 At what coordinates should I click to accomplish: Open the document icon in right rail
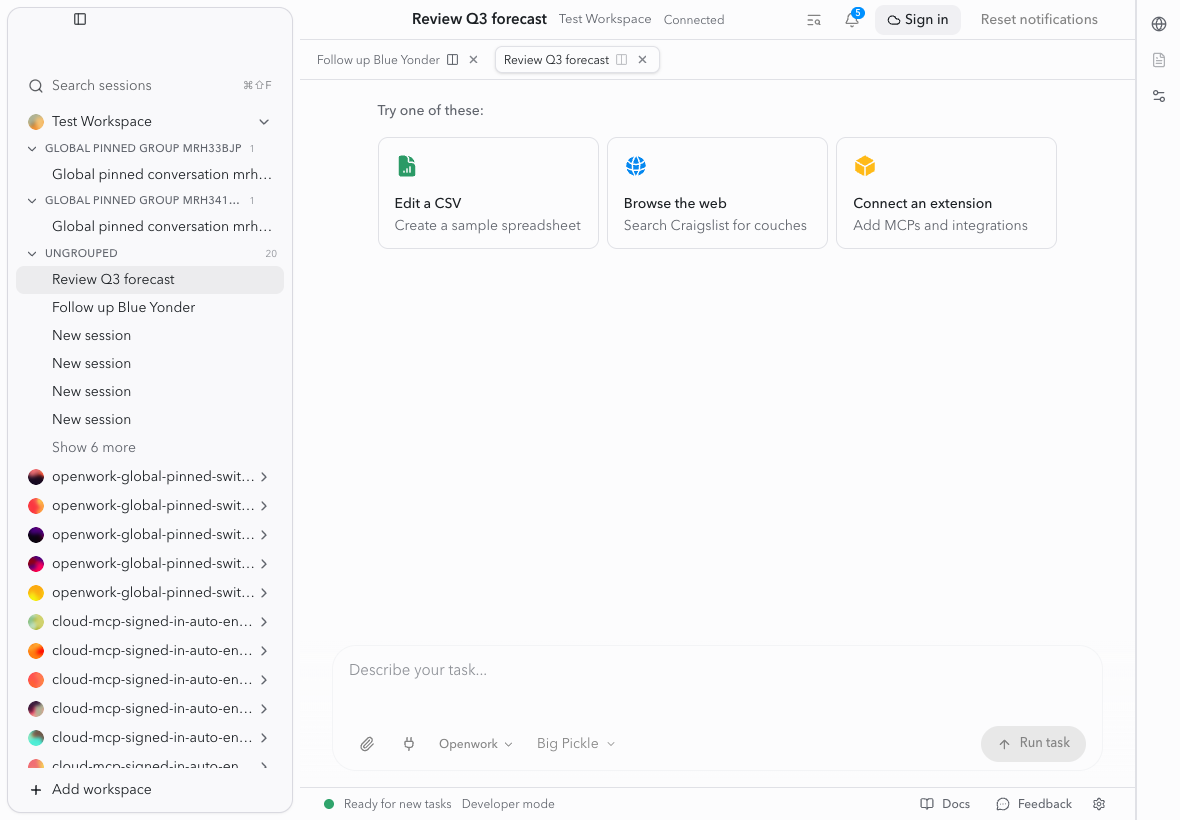[1159, 60]
